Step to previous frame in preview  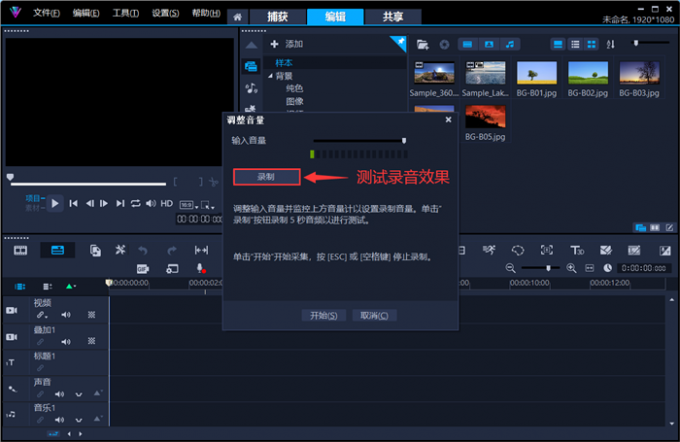click(89, 203)
